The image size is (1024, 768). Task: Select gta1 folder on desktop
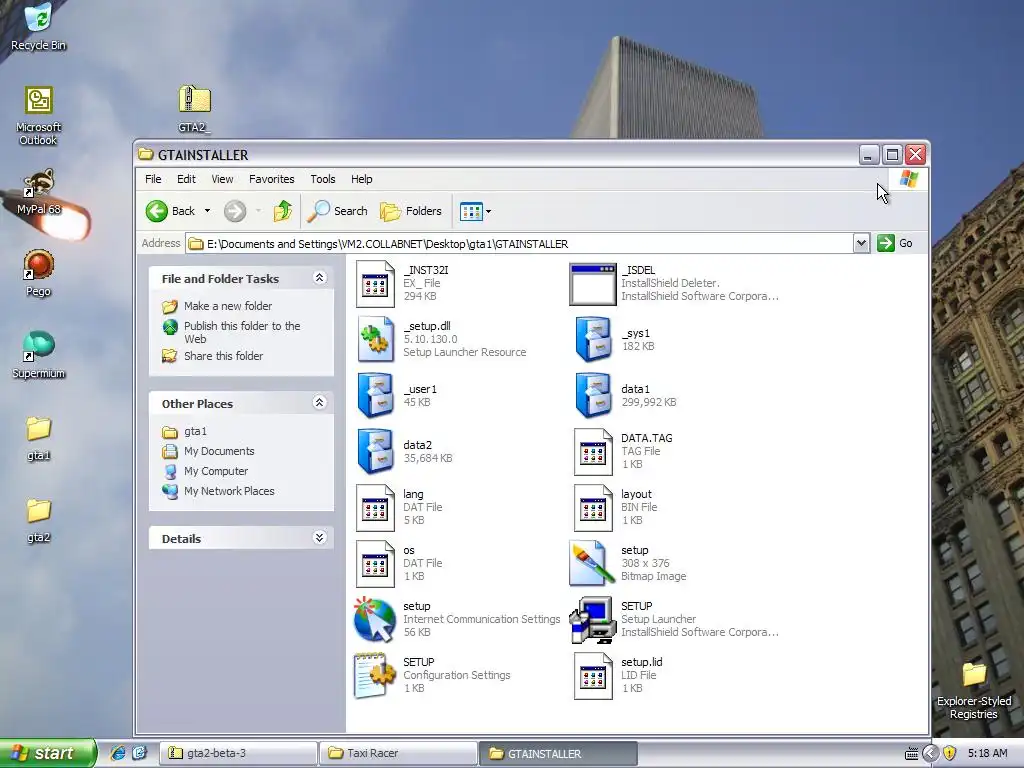coord(39,438)
